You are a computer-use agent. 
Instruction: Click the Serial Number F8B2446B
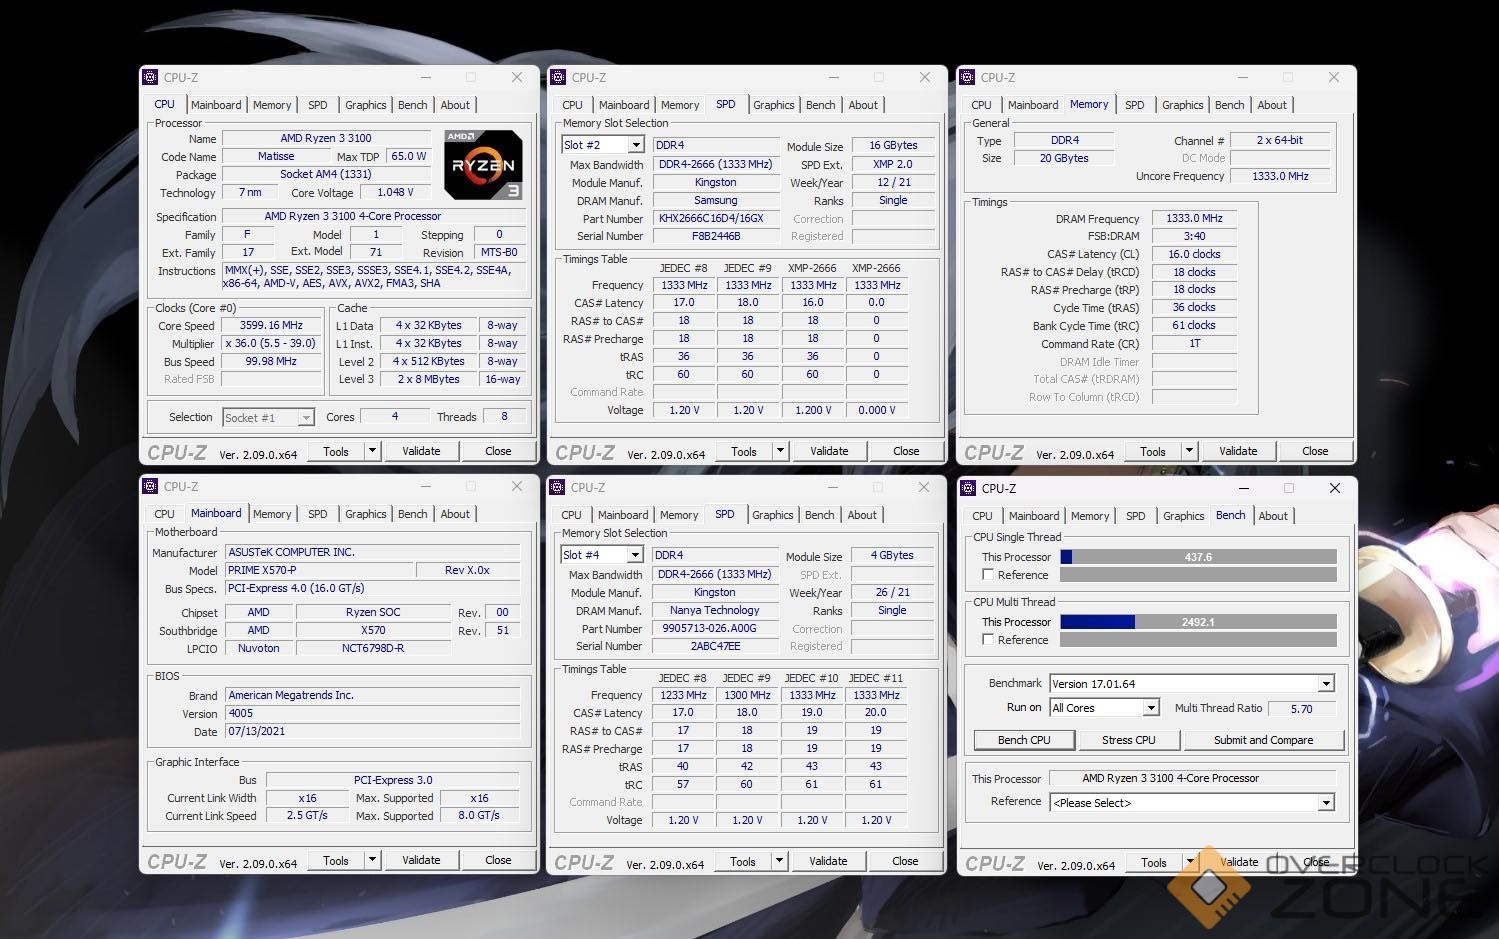pyautogui.click(x=716, y=236)
